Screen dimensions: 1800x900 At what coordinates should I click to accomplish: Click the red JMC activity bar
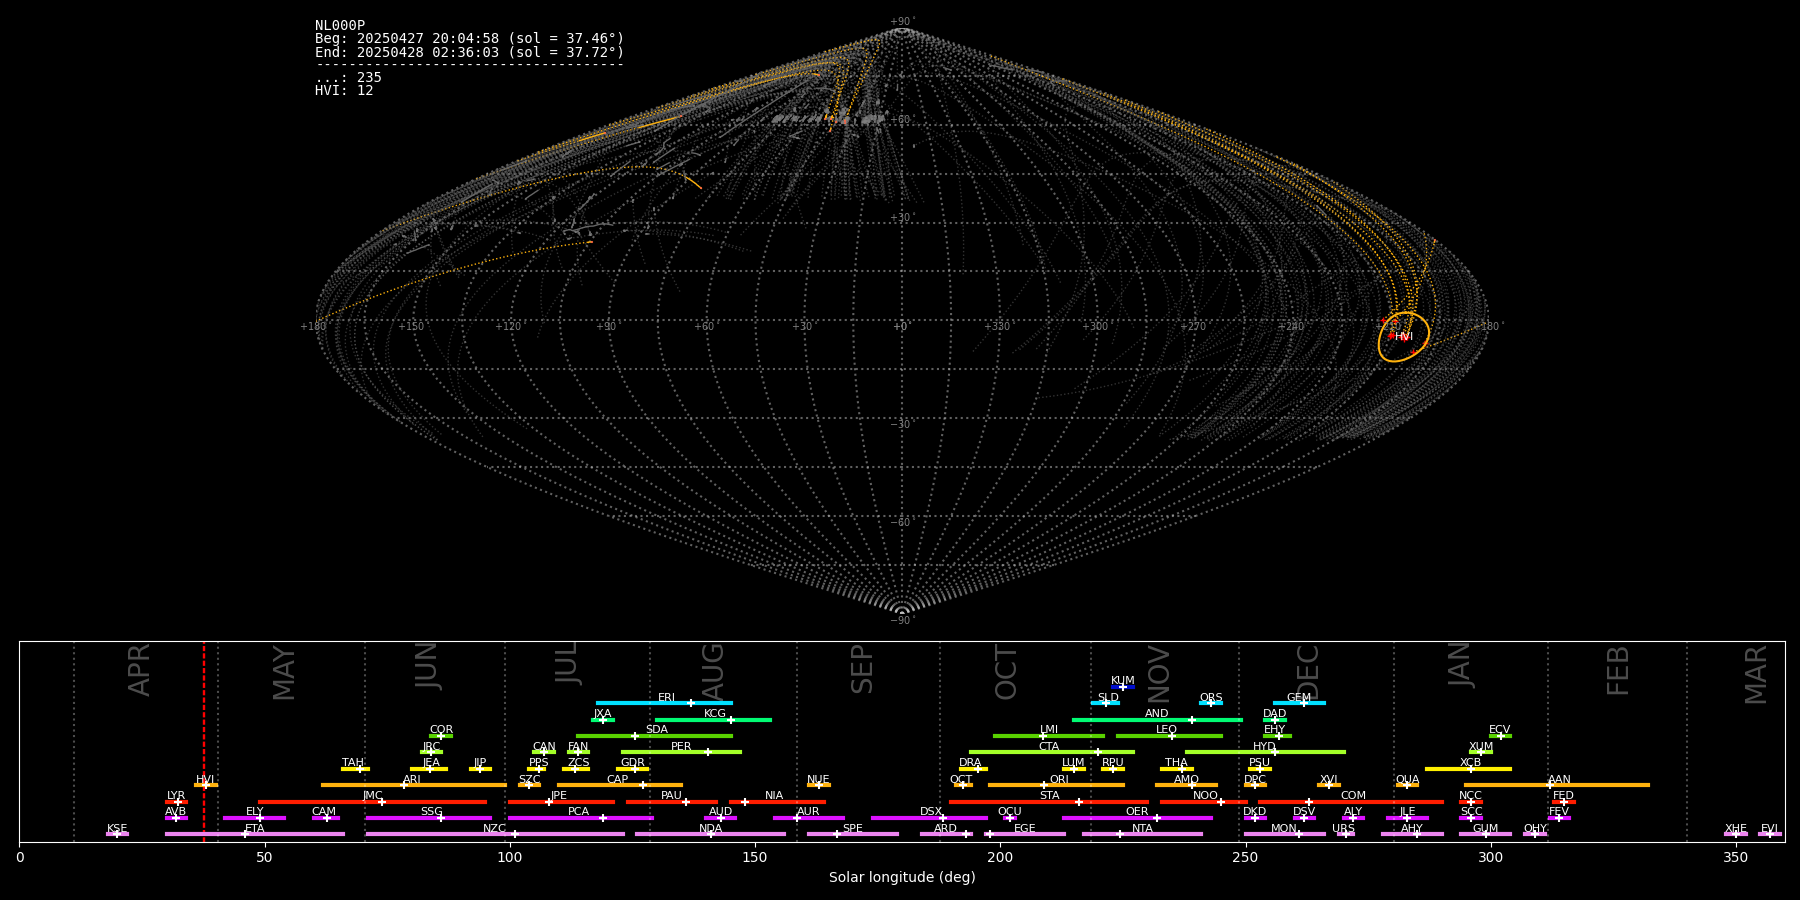373,802
